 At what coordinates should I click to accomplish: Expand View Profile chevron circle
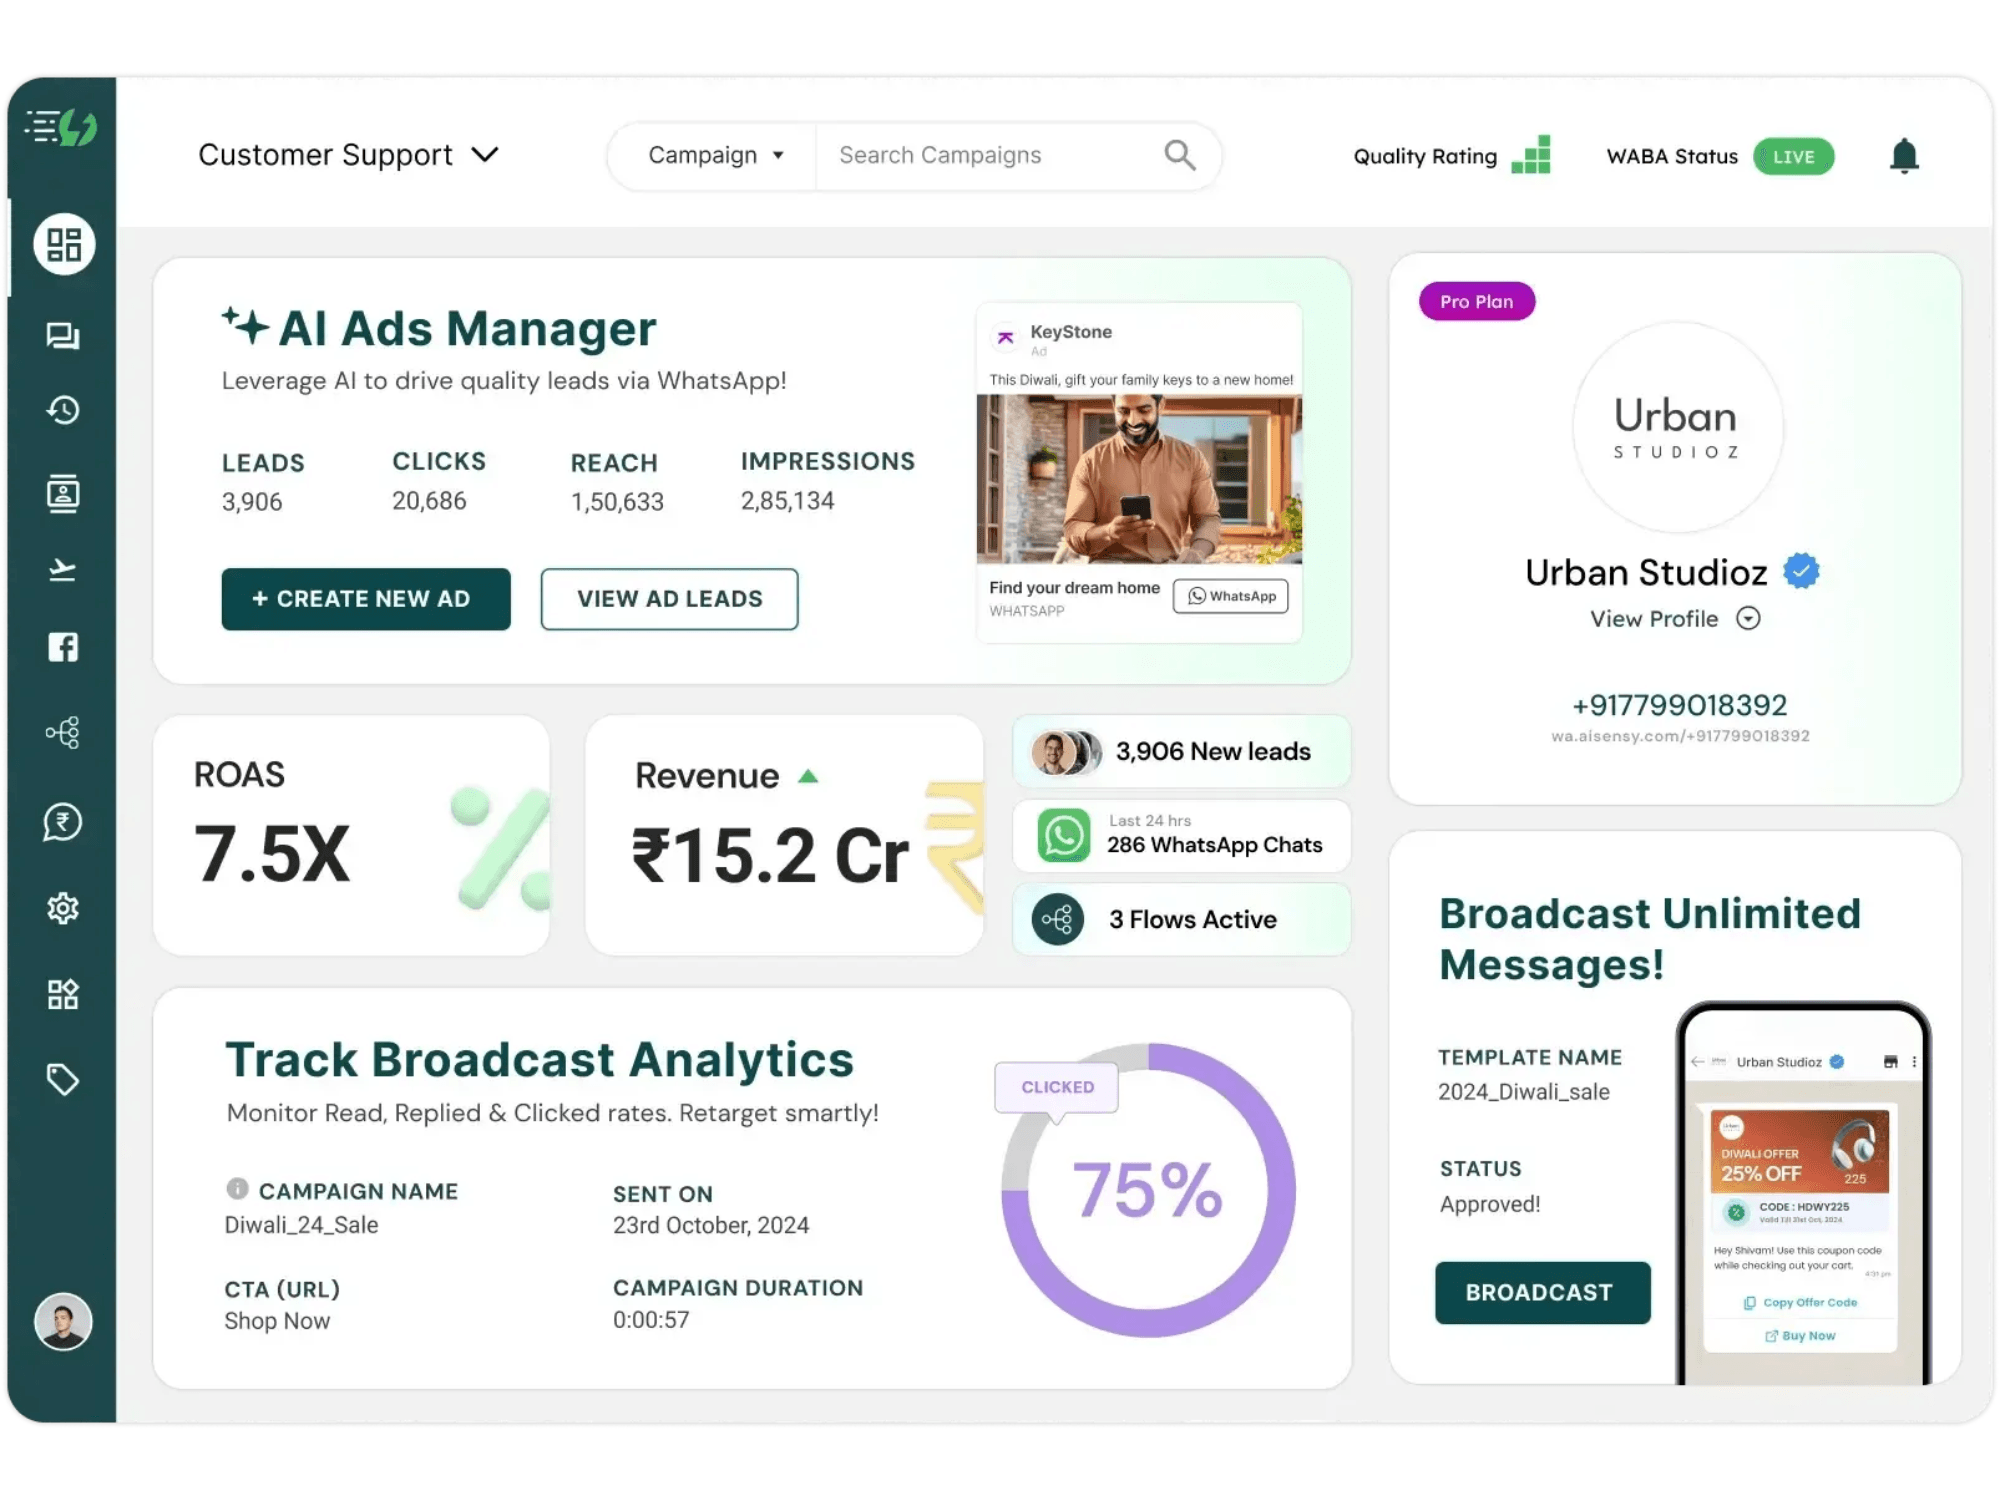pos(1747,619)
